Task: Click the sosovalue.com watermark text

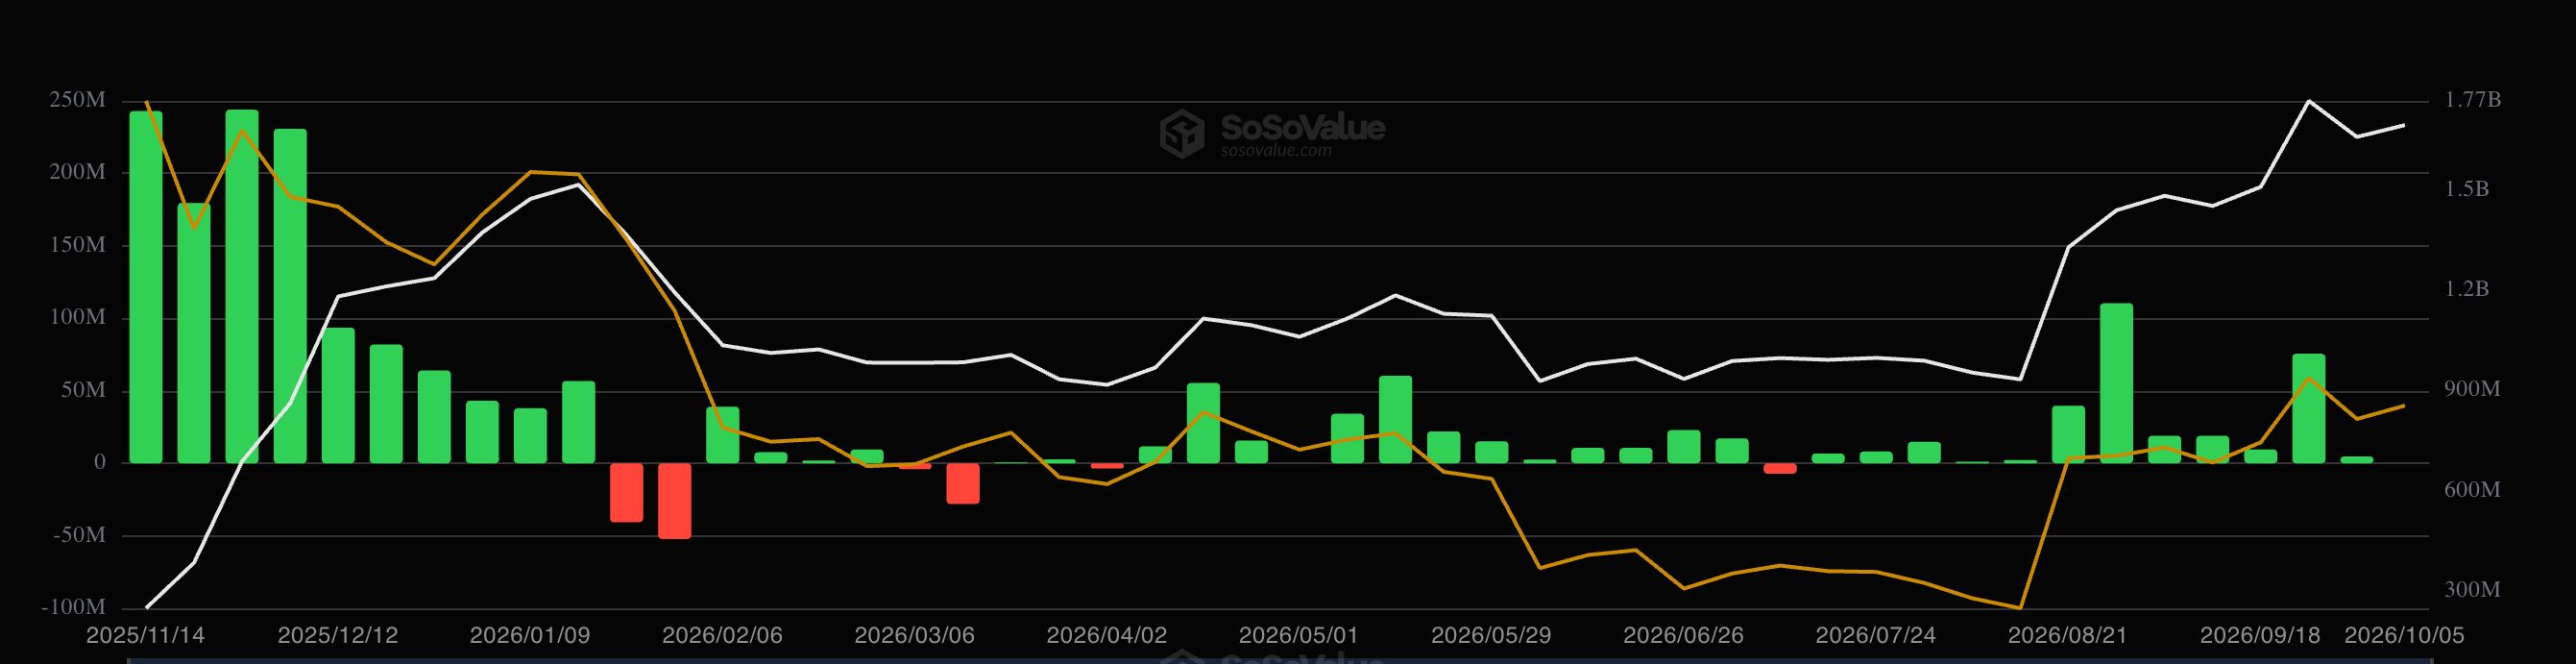Action: click(x=1276, y=151)
